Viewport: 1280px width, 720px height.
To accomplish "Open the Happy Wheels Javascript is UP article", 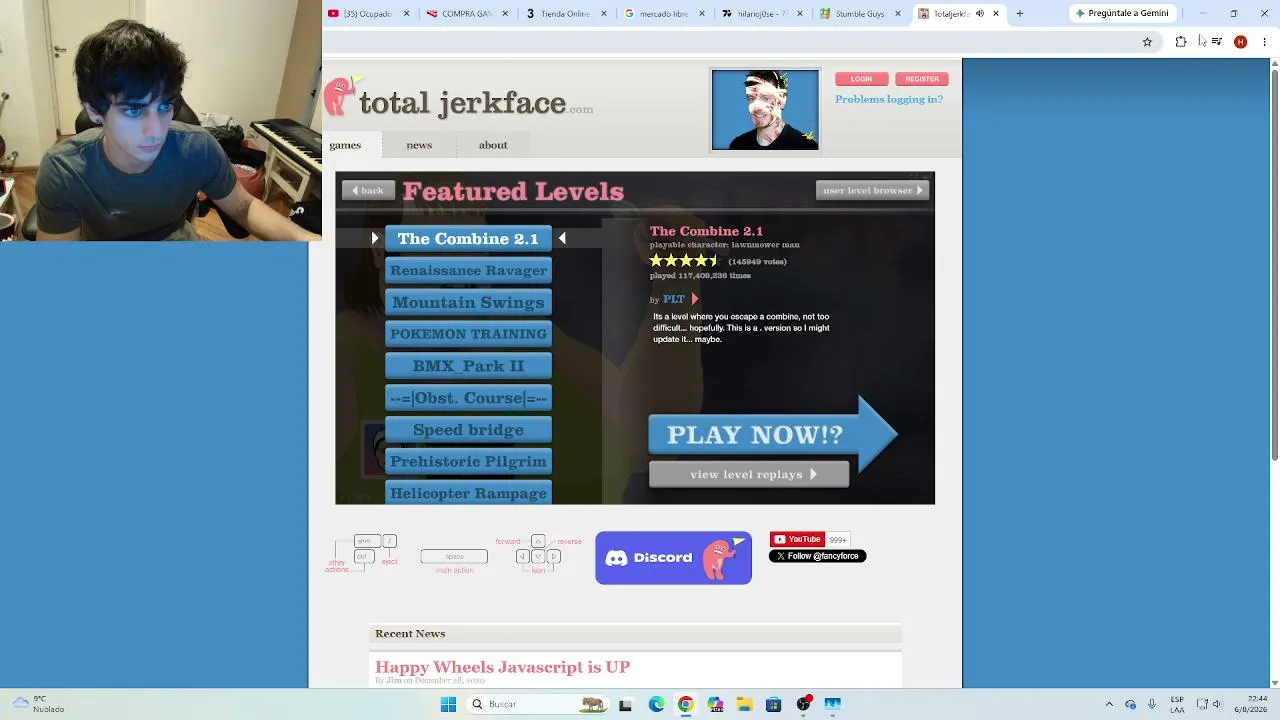I will click(x=502, y=667).
